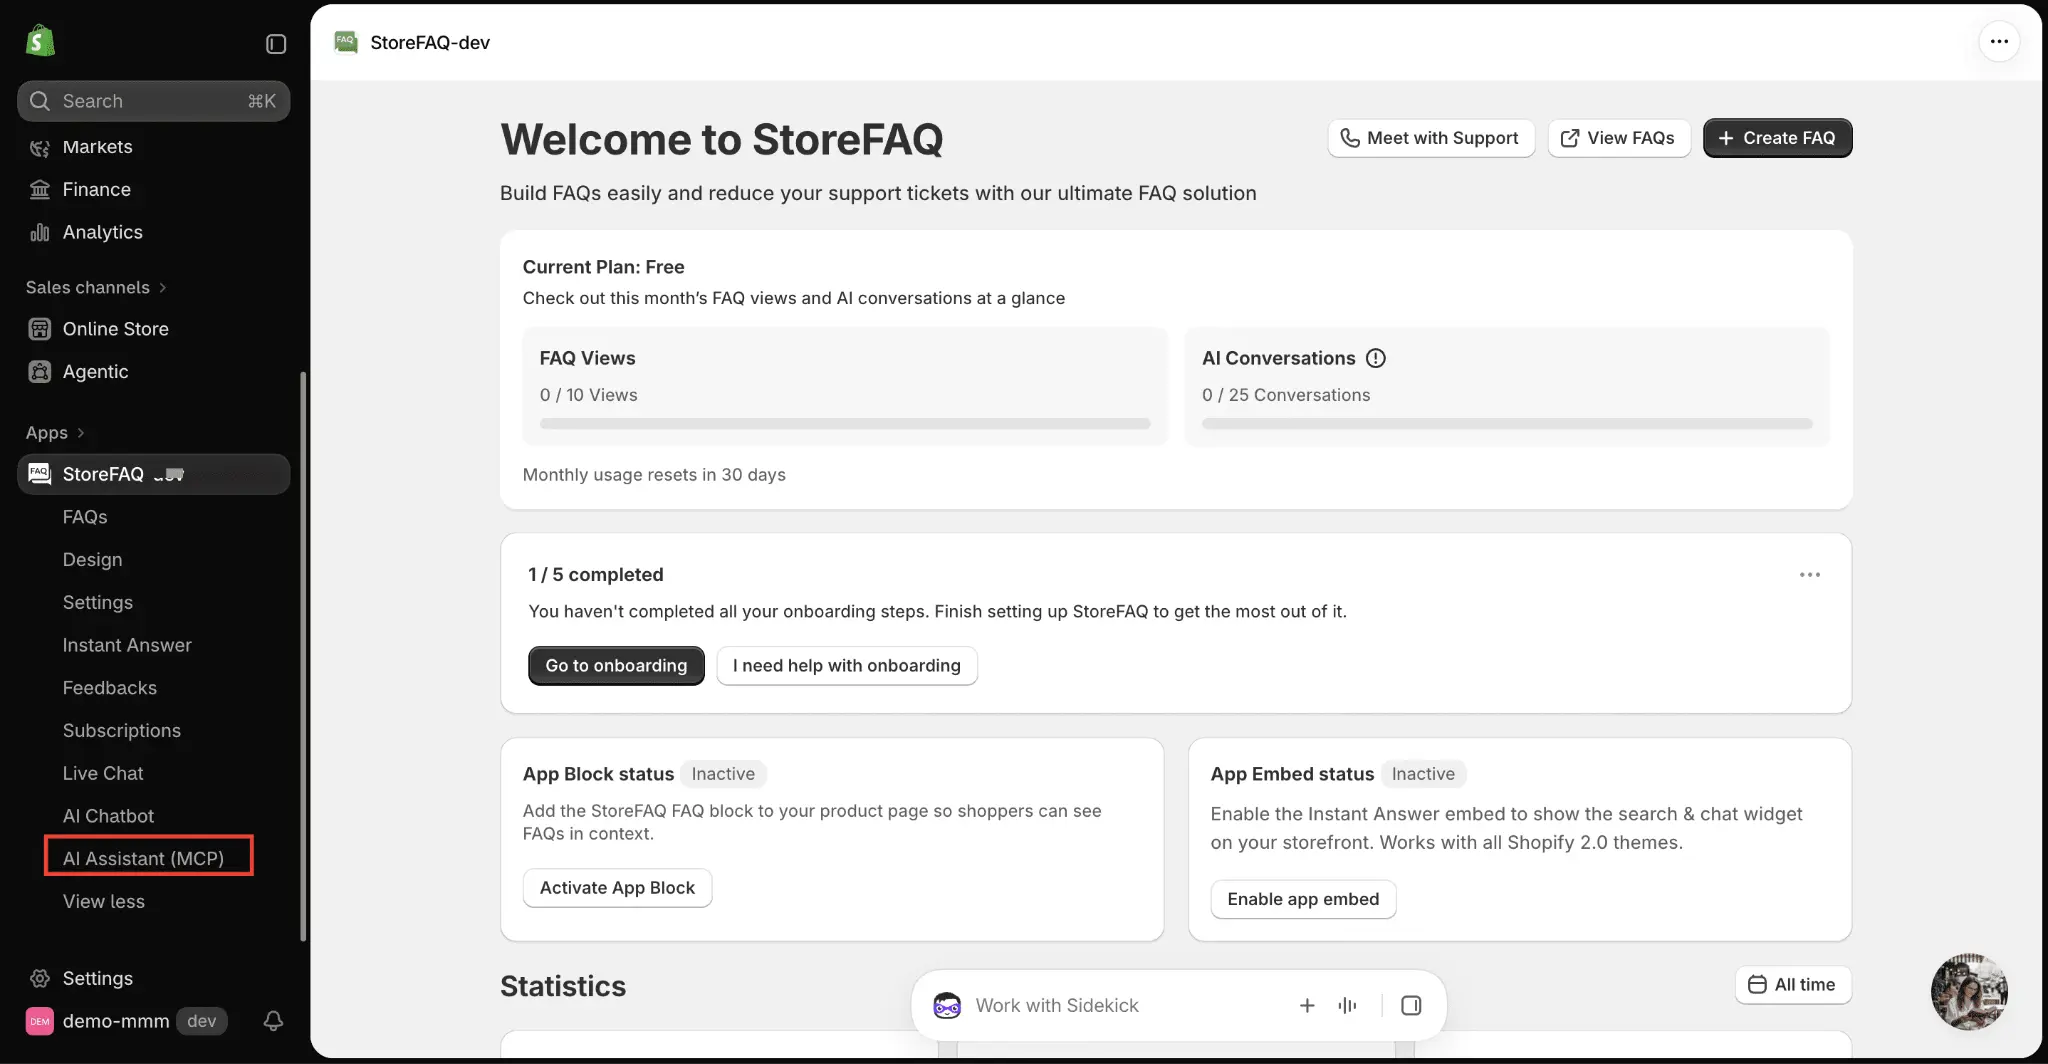Open the AI Chatbot page
2048x1064 pixels.
(x=108, y=816)
